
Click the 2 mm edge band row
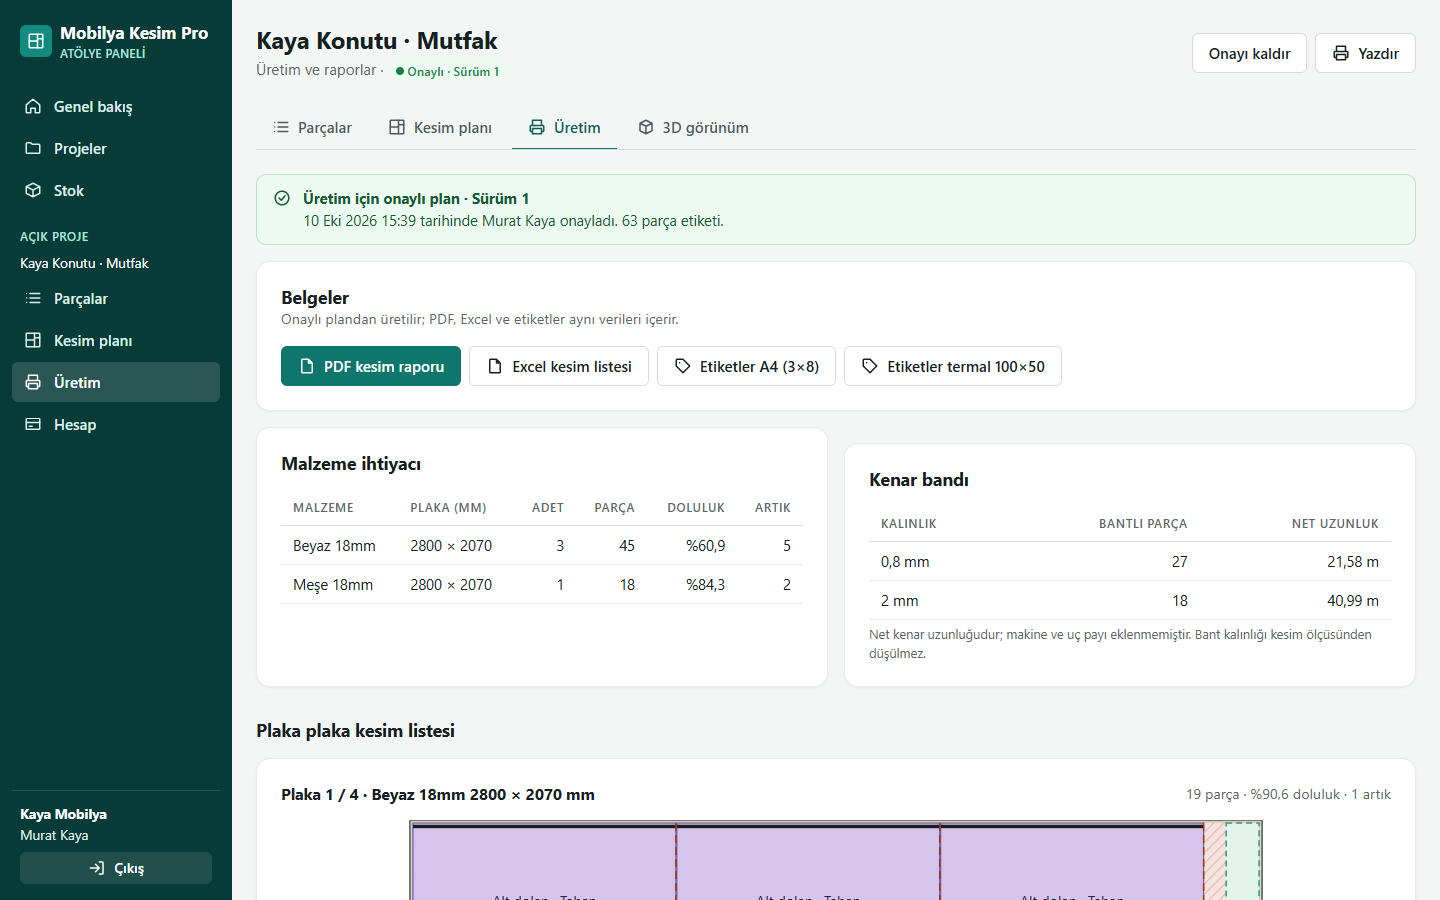[1130, 601]
